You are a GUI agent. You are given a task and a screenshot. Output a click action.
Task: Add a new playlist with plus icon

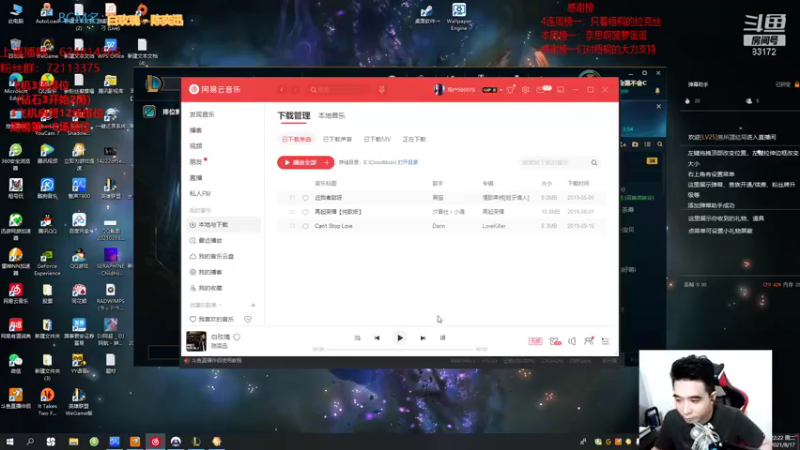pyautogui.click(x=253, y=305)
